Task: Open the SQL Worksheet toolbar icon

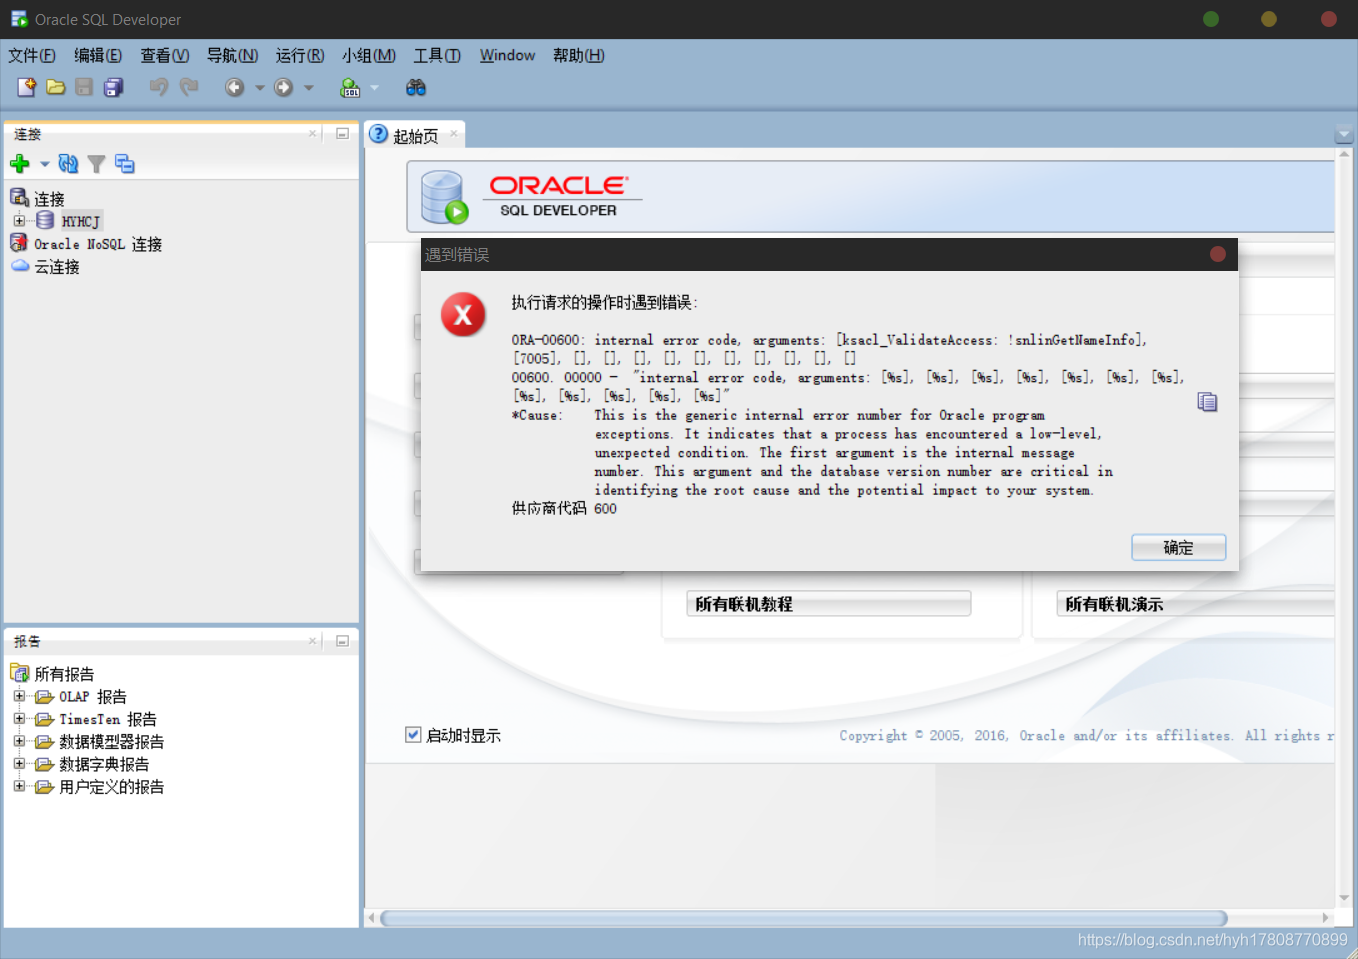Action: click(350, 87)
